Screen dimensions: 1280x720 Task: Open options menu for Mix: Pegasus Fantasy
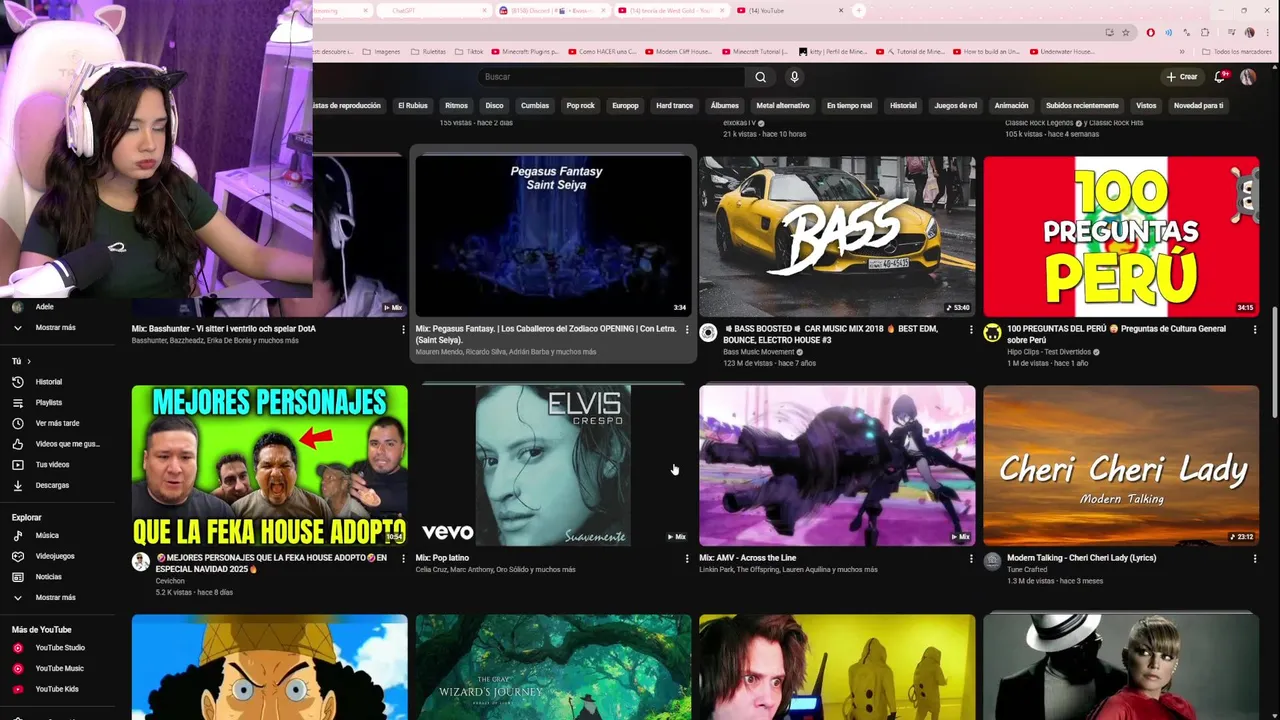tap(687, 329)
